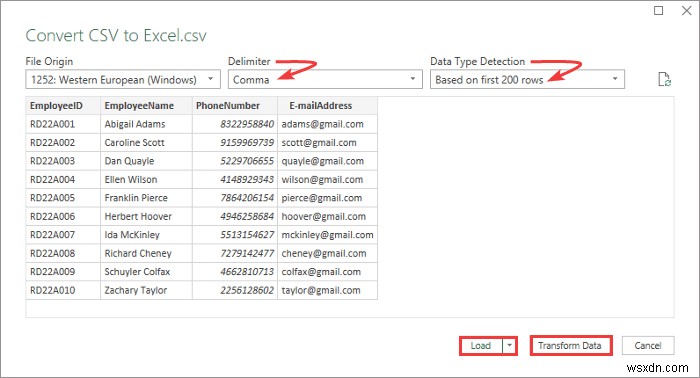This screenshot has width=700, height=378.
Task: Click email quayle@gmail.com
Action: tap(322, 161)
